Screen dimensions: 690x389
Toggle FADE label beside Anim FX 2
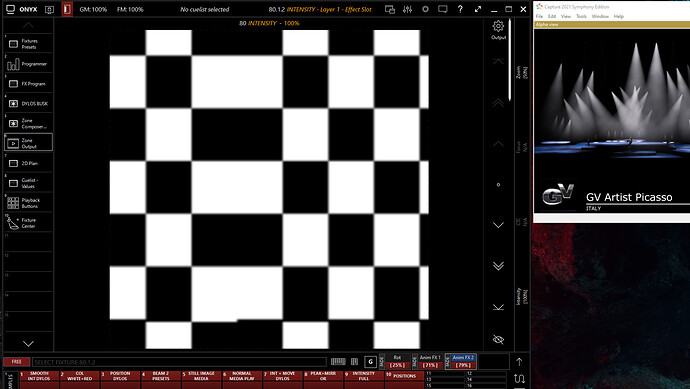point(448,362)
